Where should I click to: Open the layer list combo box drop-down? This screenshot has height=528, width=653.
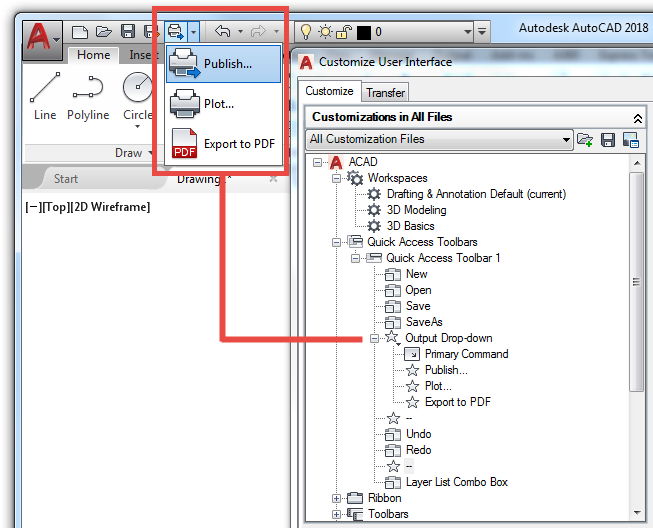coord(468,32)
